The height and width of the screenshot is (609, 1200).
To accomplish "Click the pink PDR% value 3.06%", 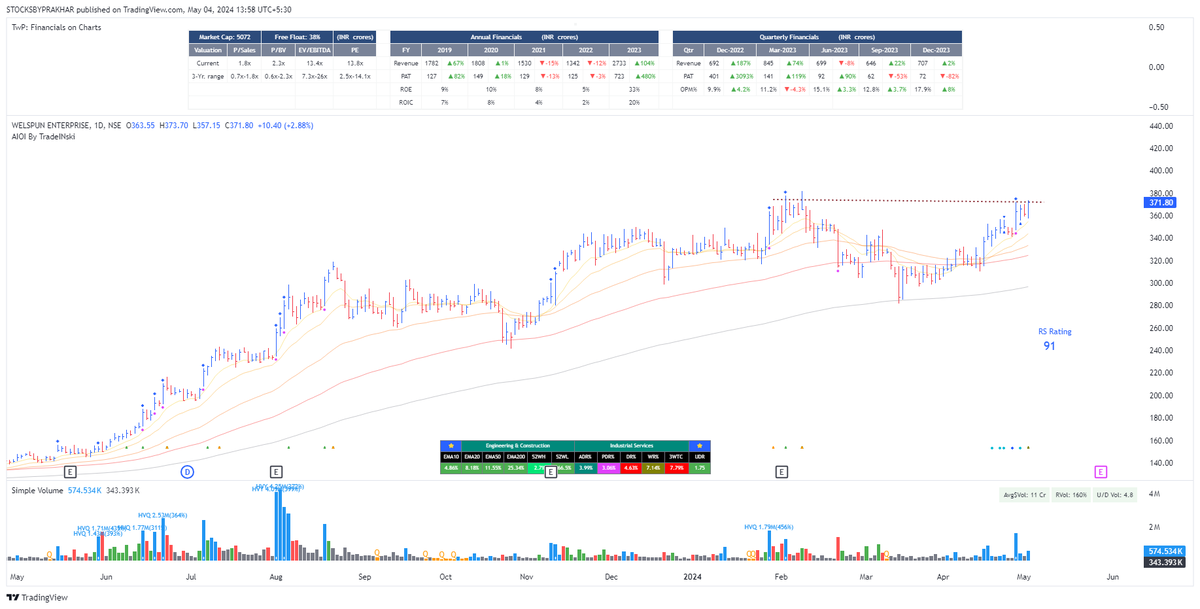I will [608, 467].
